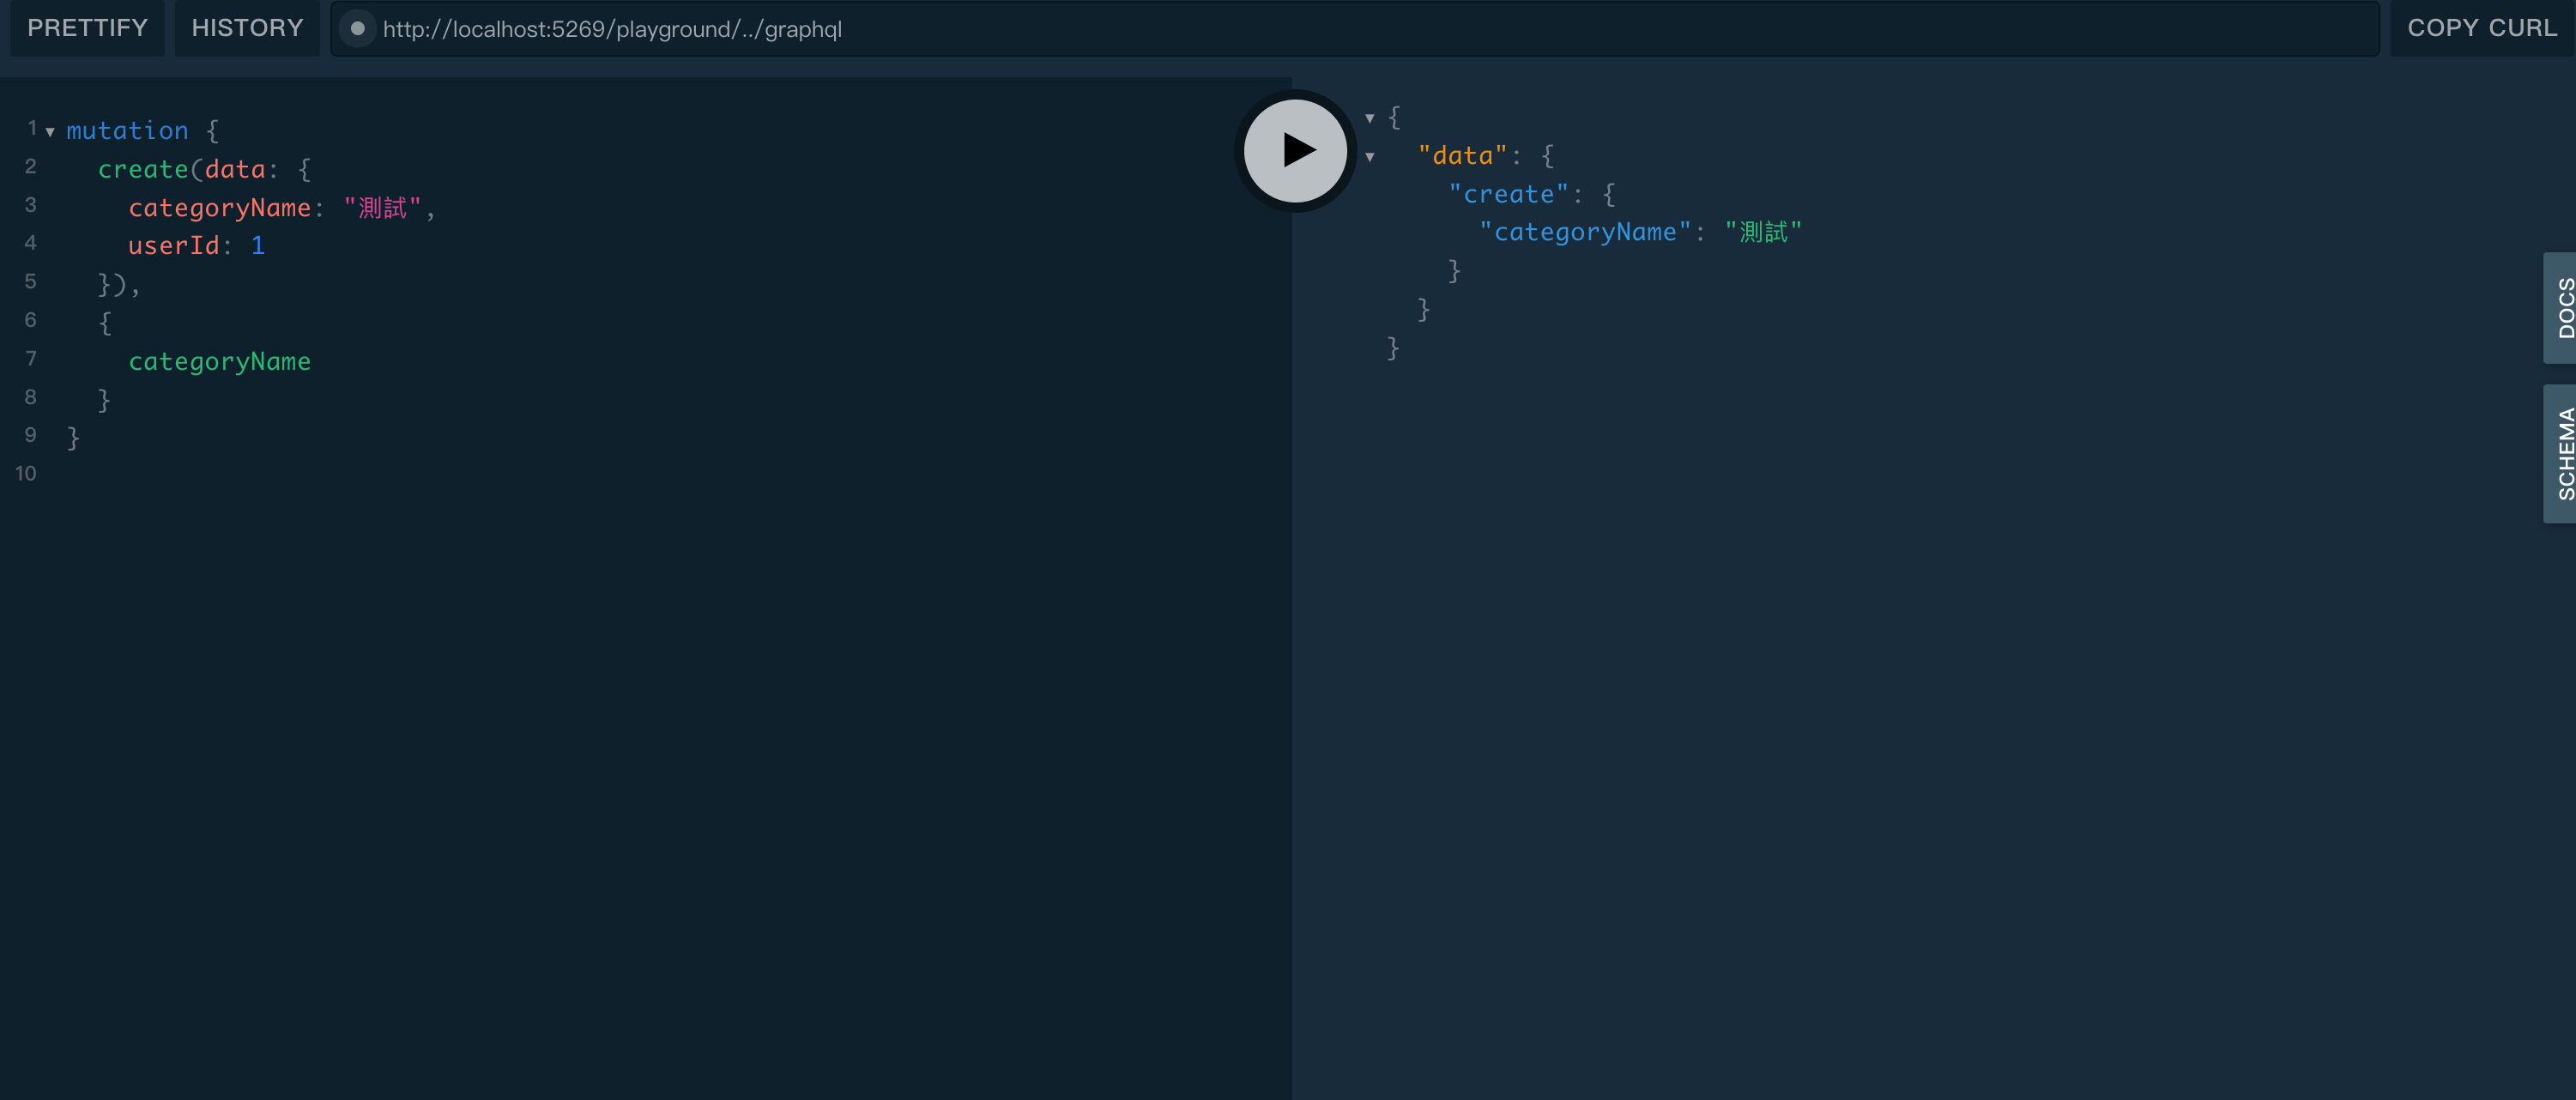Image resolution: width=2576 pixels, height=1100 pixels.
Task: Collapse the "data" response object arrow
Action: tap(1370, 157)
